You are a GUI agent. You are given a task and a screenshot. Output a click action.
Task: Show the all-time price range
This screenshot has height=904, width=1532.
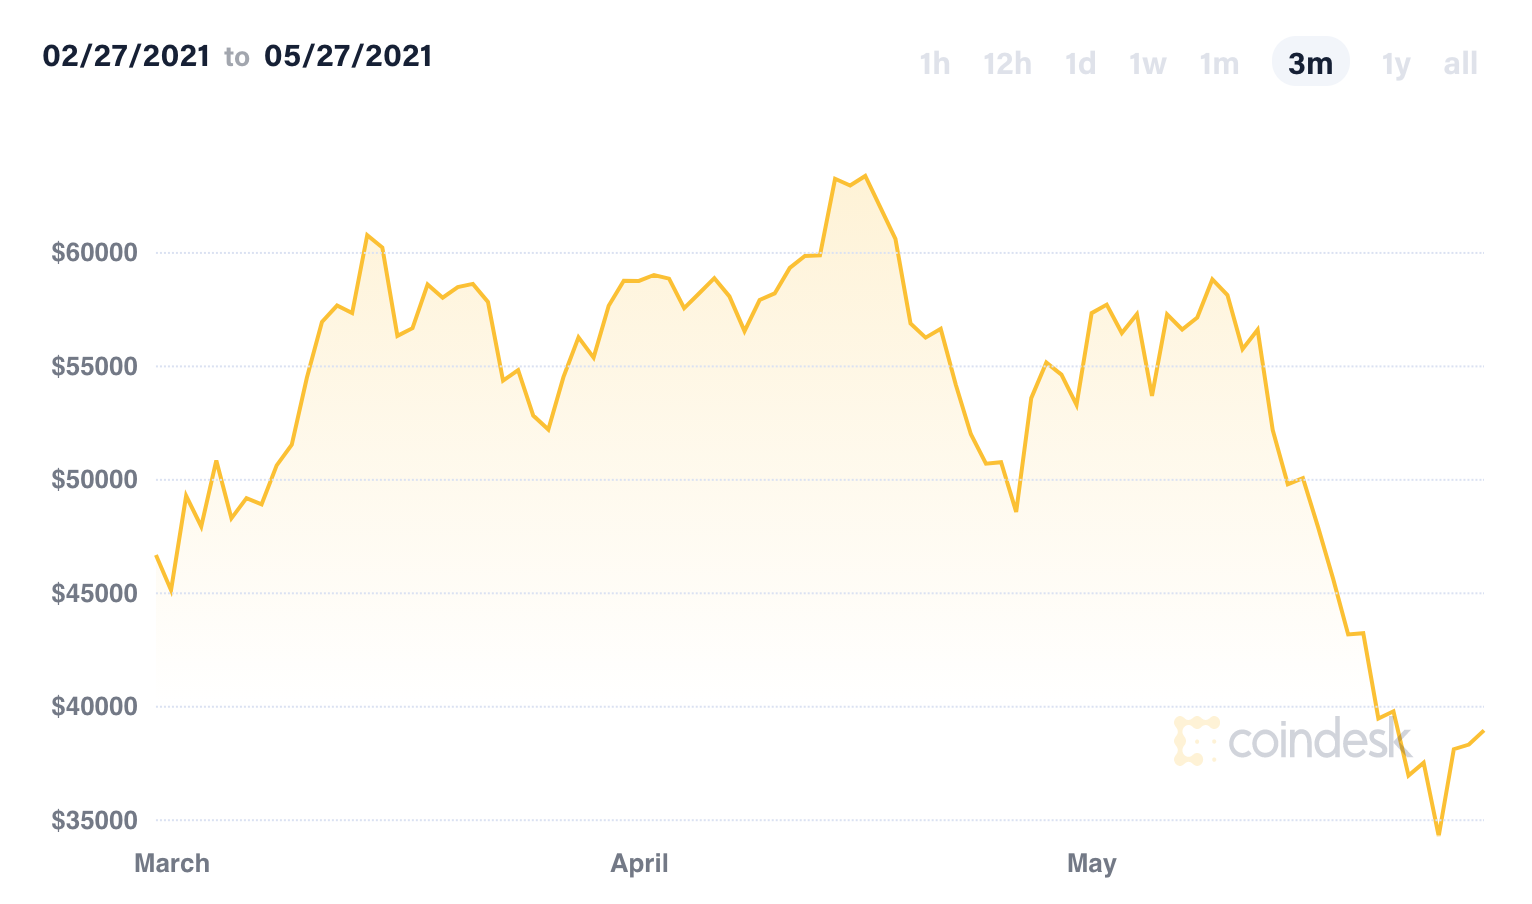(x=1460, y=64)
